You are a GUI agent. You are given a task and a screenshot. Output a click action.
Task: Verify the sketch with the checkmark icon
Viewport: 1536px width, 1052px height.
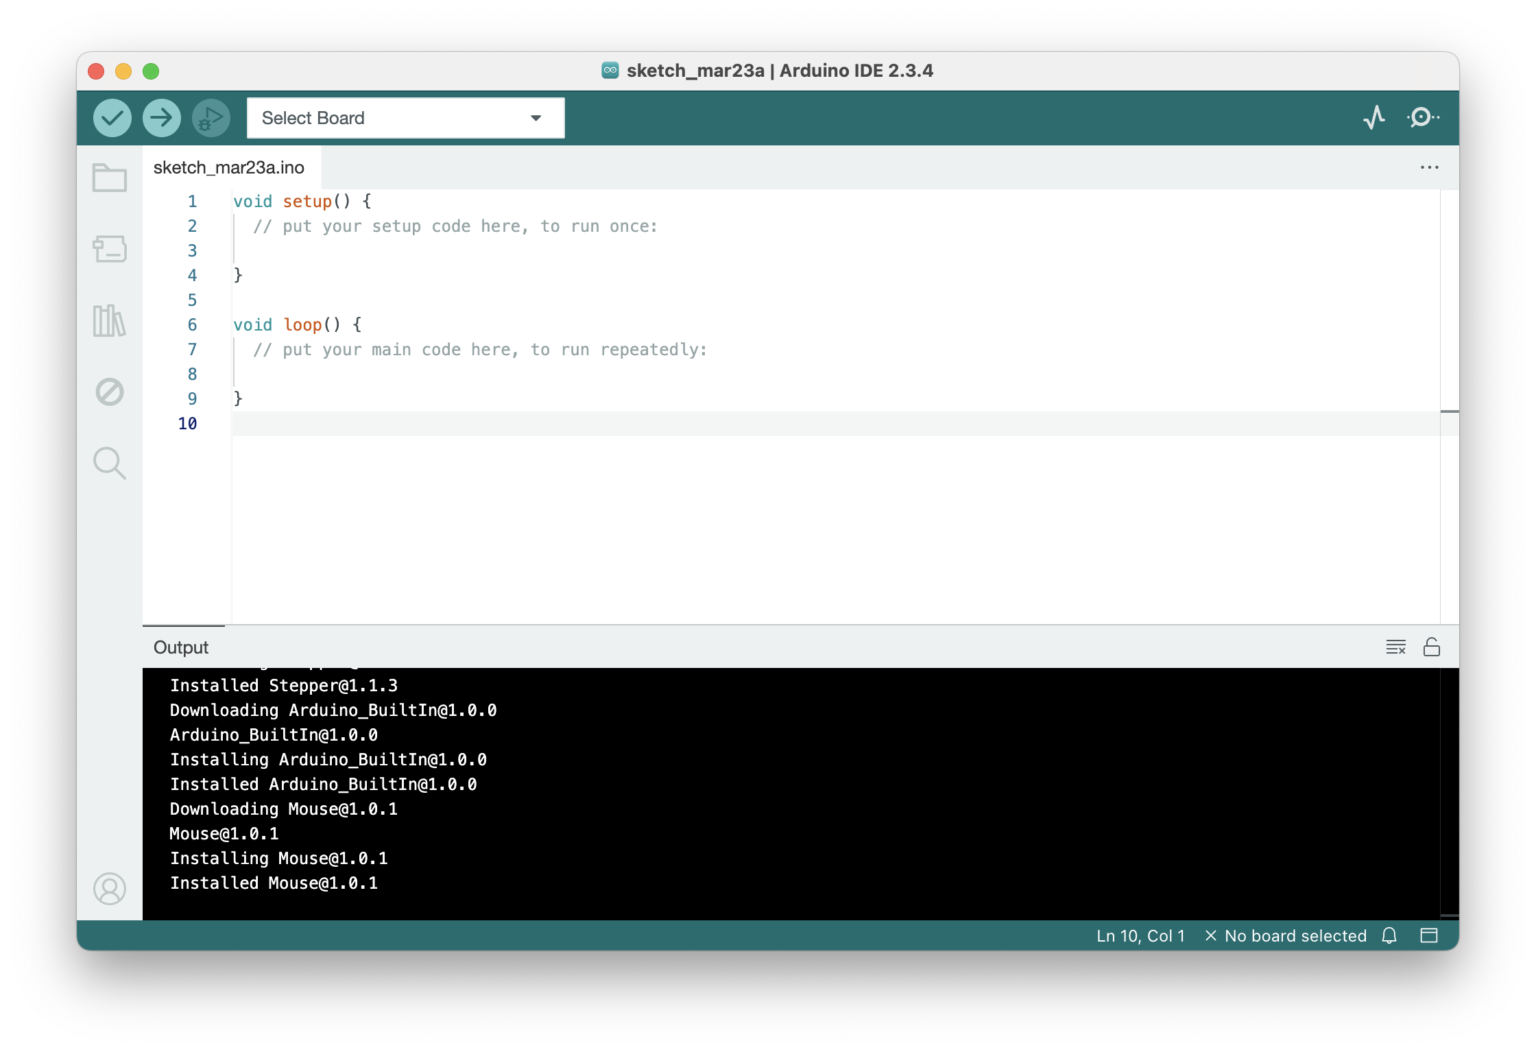pos(112,117)
